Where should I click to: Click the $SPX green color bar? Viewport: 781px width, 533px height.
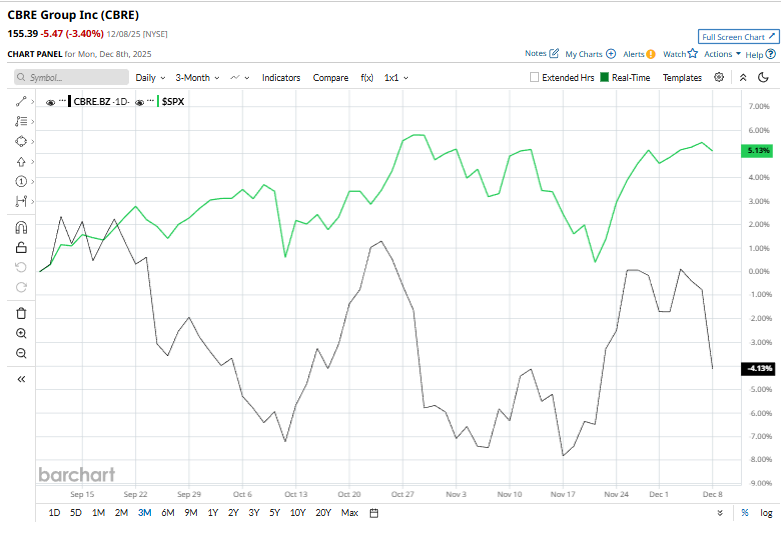pyautogui.click(x=158, y=102)
